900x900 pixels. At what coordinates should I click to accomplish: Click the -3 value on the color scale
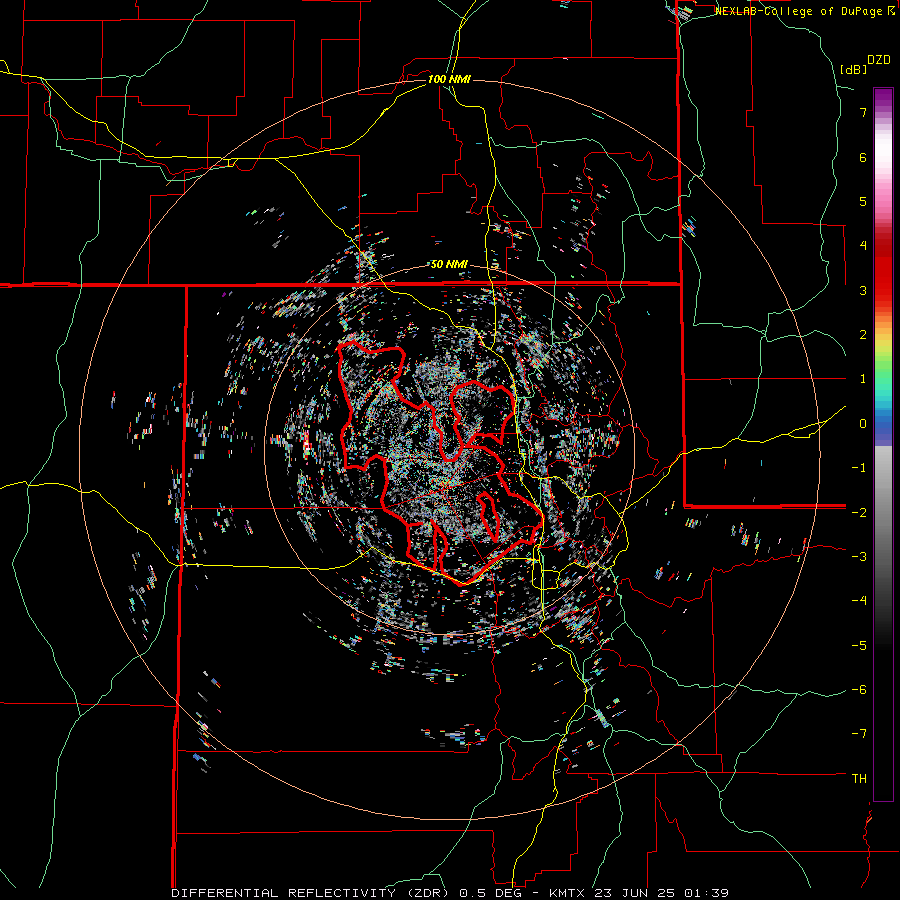pyautogui.click(x=859, y=557)
